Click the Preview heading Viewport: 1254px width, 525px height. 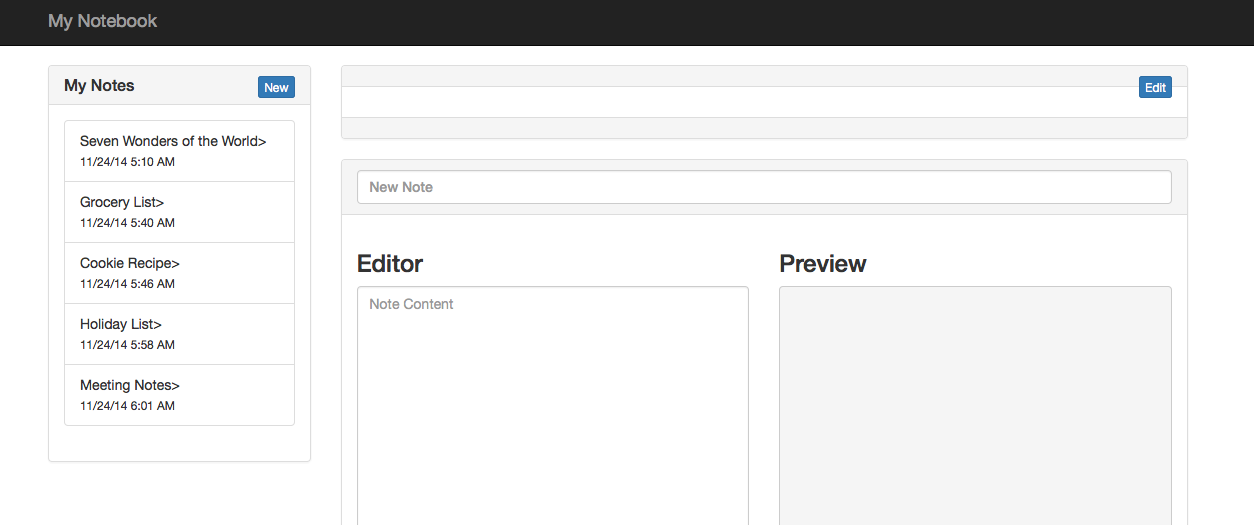pyautogui.click(x=823, y=264)
